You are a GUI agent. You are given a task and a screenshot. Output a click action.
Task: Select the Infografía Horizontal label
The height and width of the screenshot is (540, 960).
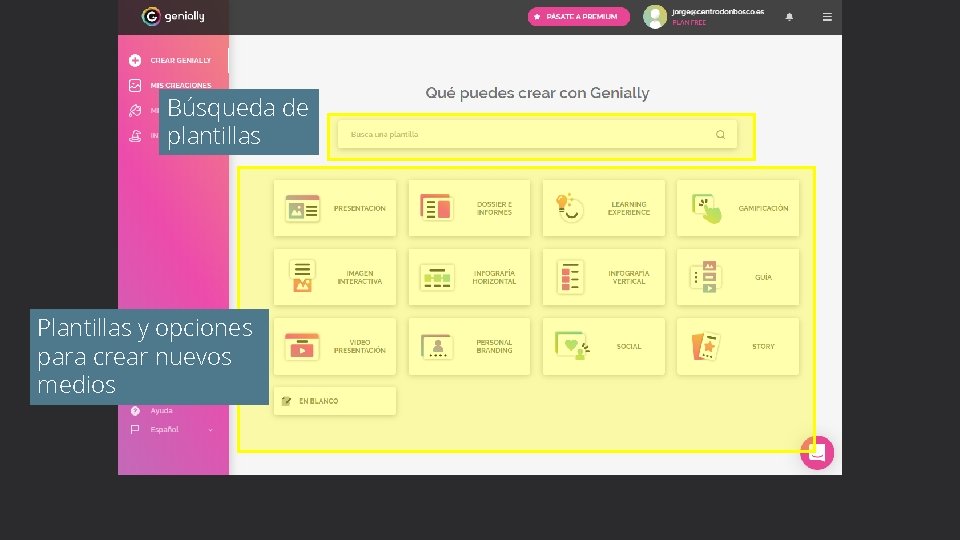click(494, 277)
